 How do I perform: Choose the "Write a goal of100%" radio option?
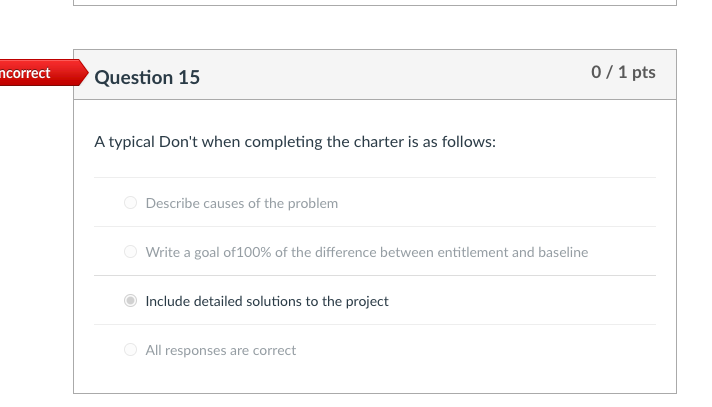130,252
